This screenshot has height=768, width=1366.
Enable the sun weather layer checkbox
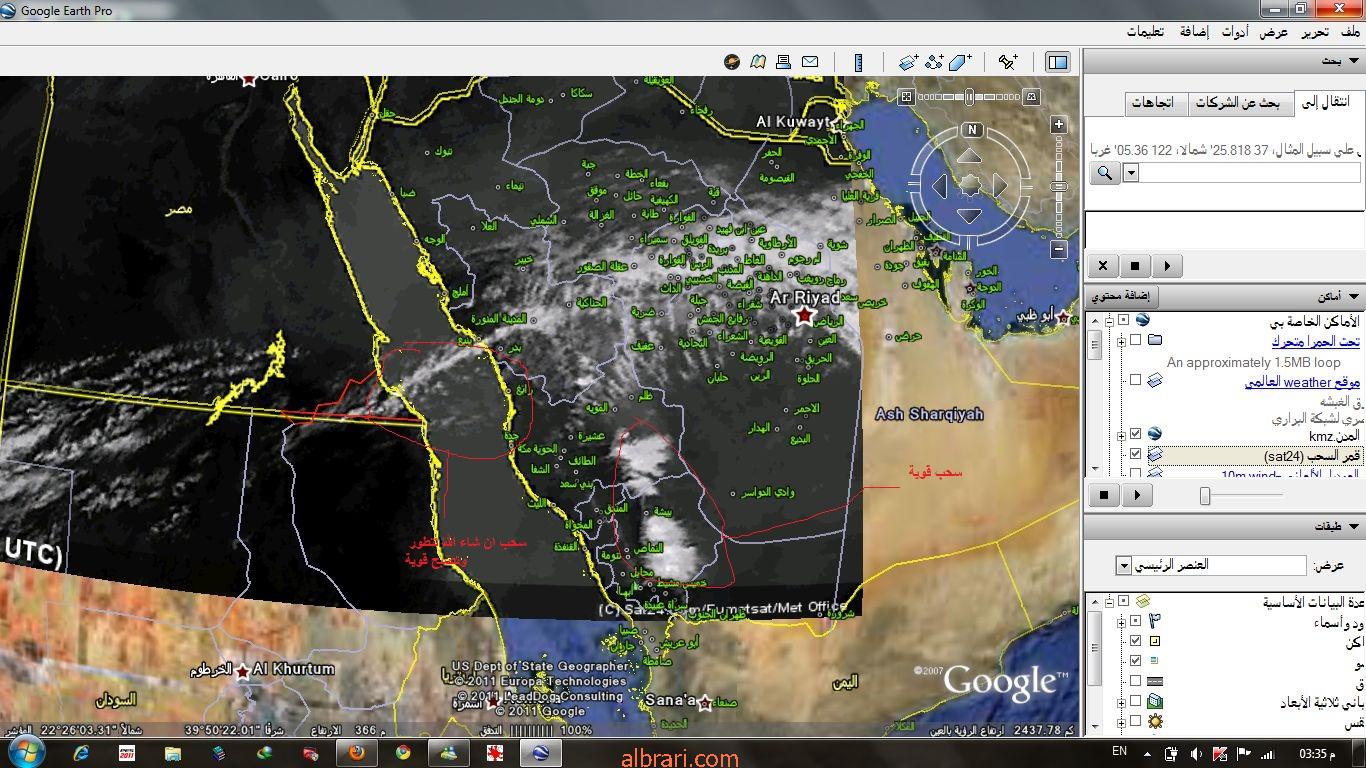1135,722
